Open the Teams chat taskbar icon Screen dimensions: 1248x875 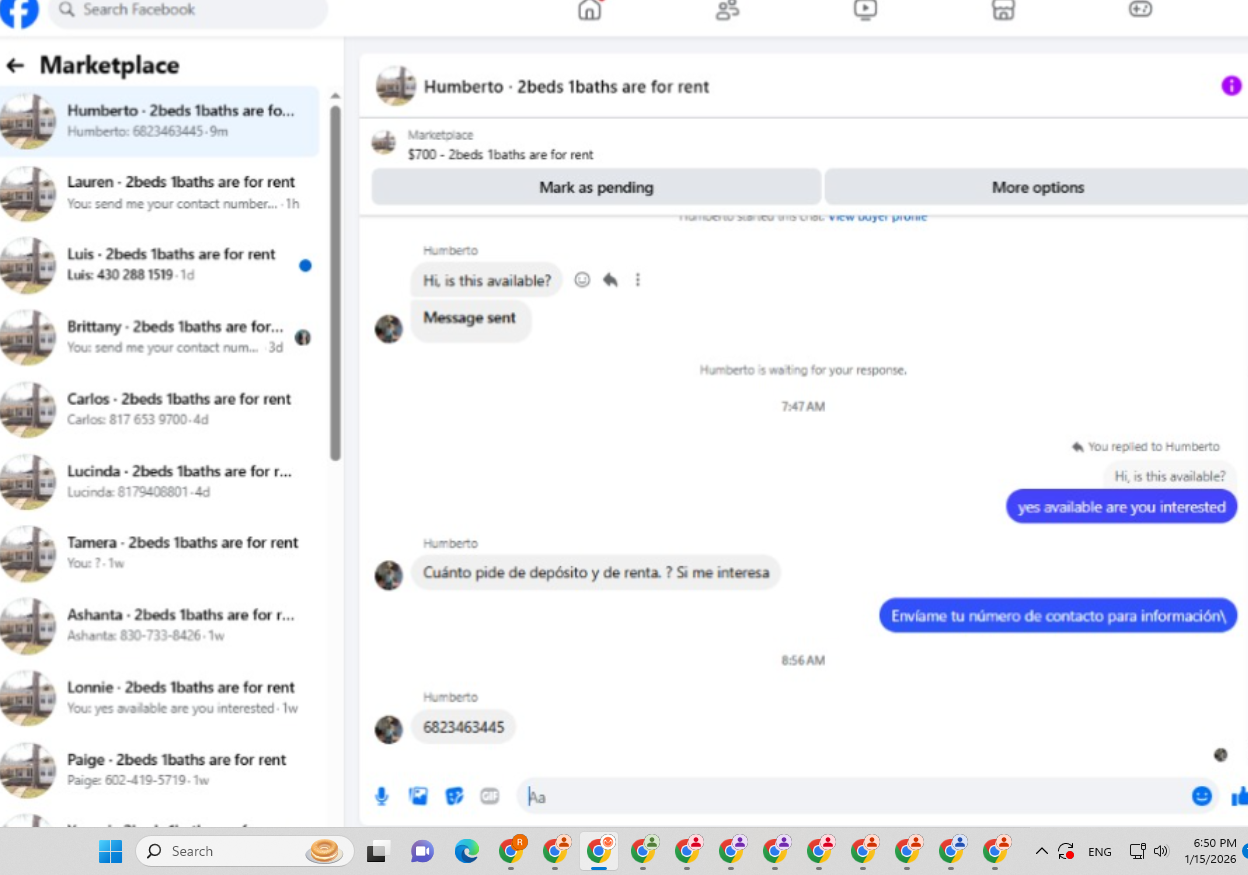(422, 852)
